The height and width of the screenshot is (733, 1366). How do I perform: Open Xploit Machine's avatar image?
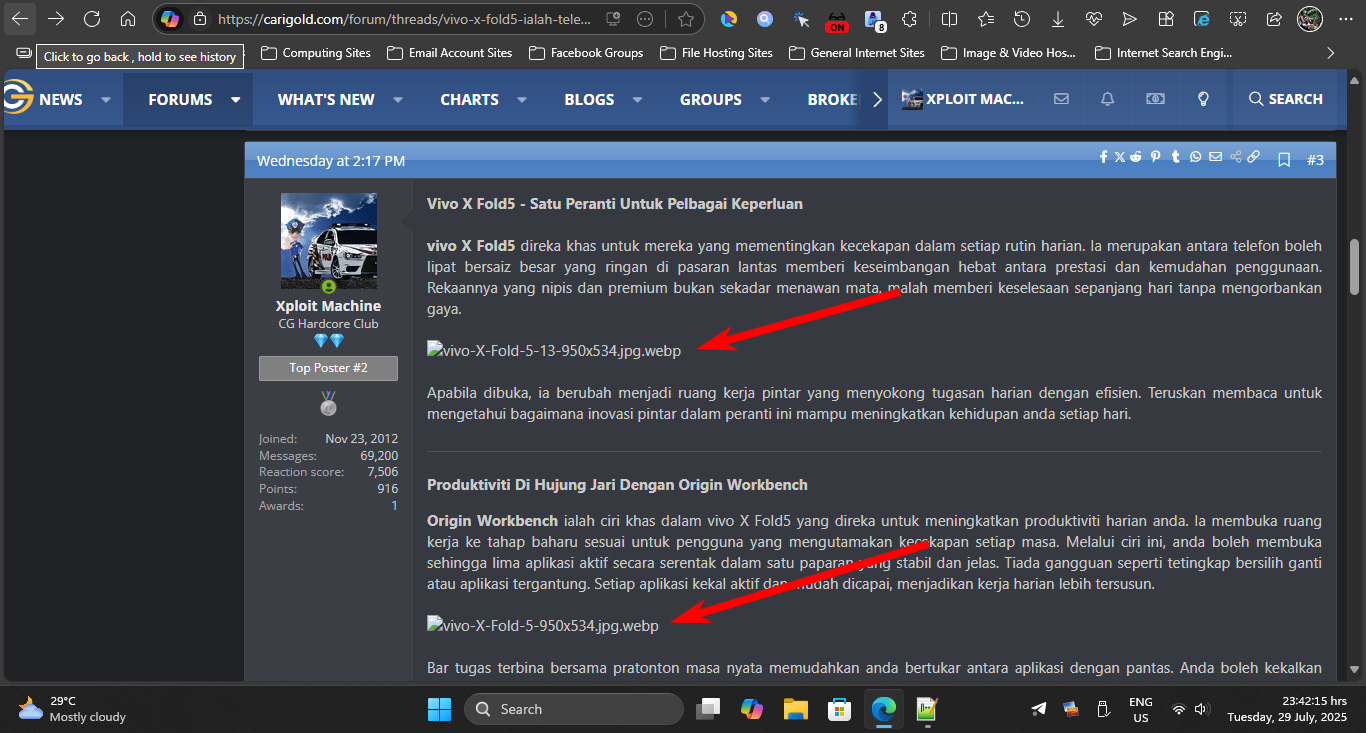328,241
